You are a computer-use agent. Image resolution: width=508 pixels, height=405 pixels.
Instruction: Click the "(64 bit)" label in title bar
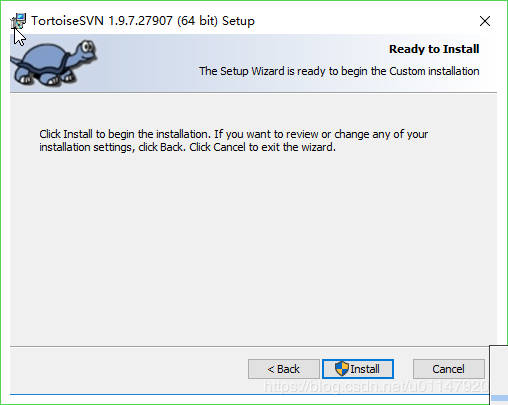(x=197, y=21)
